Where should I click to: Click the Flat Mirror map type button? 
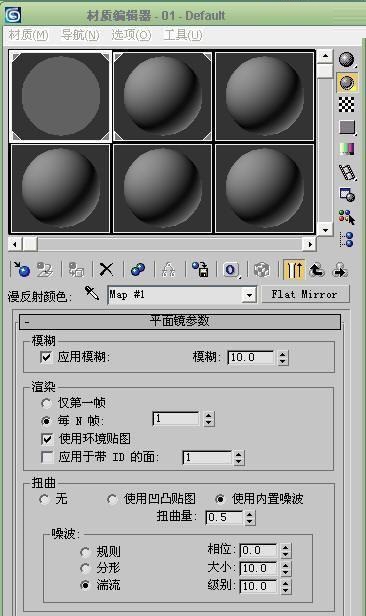[305, 294]
